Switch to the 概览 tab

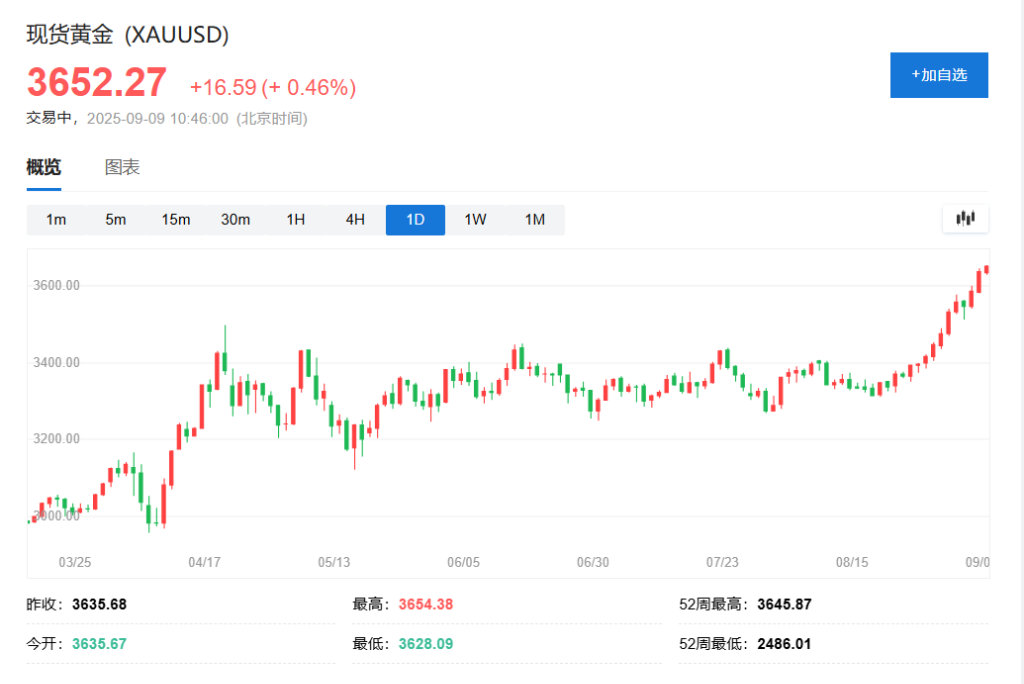(x=43, y=166)
